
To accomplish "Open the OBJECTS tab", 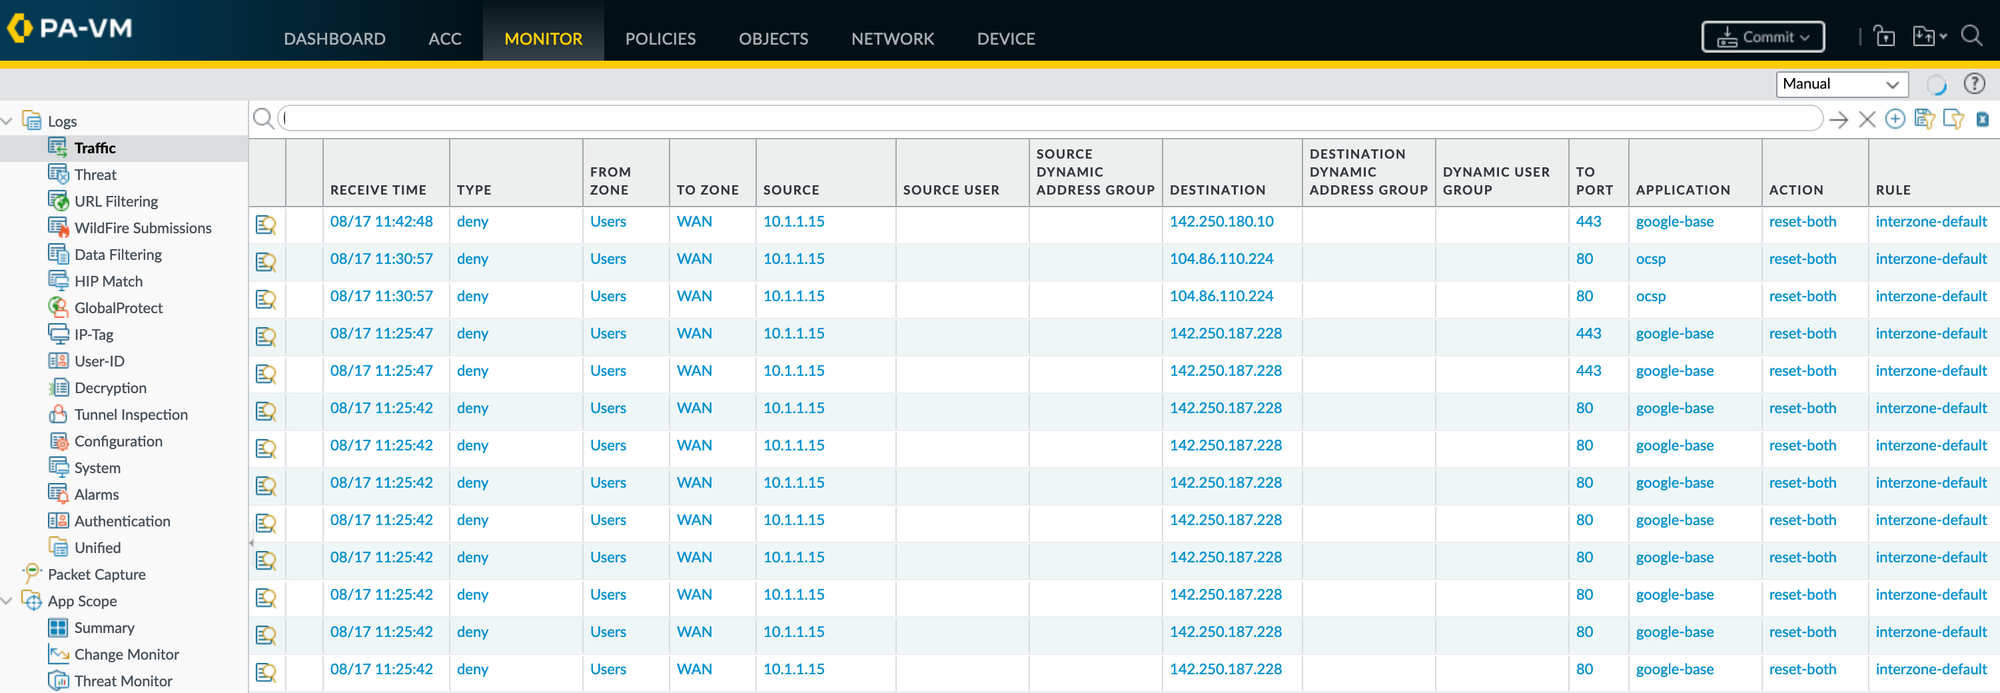I will click(773, 39).
